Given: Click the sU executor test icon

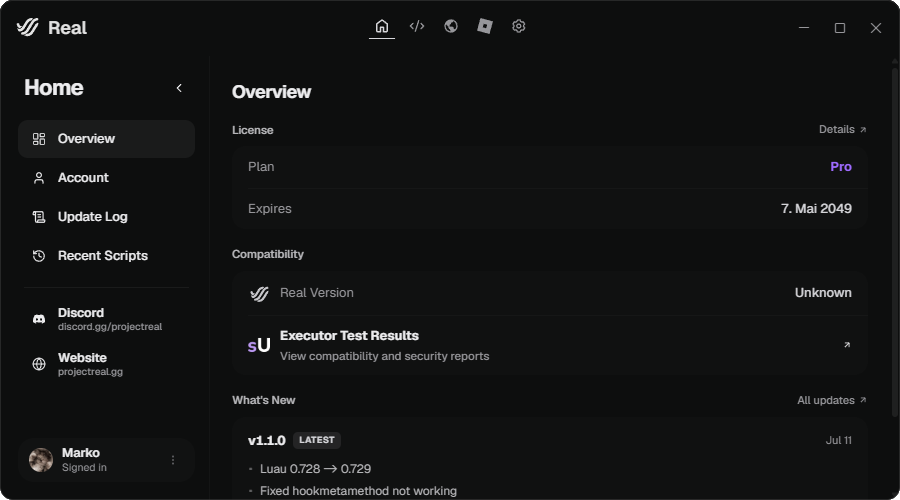Looking at the screenshot, I should (x=259, y=346).
